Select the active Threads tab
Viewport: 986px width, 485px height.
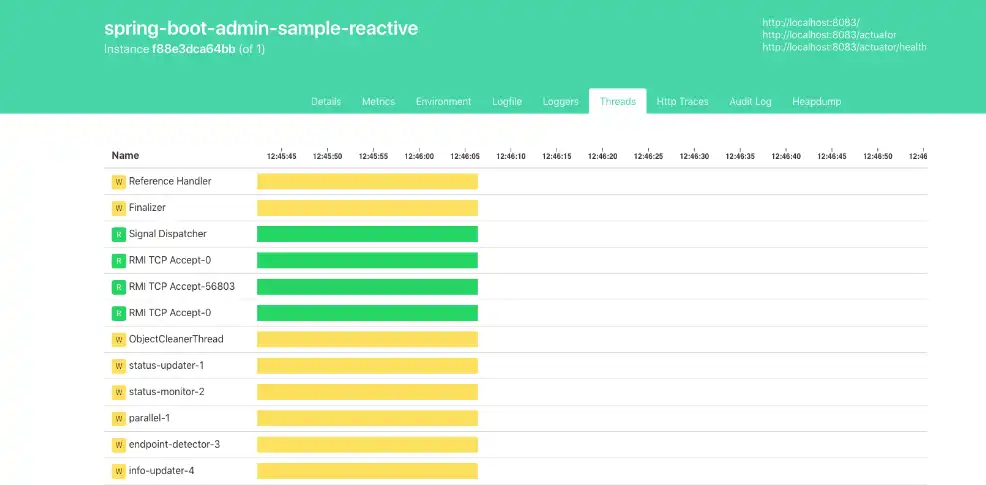618,101
